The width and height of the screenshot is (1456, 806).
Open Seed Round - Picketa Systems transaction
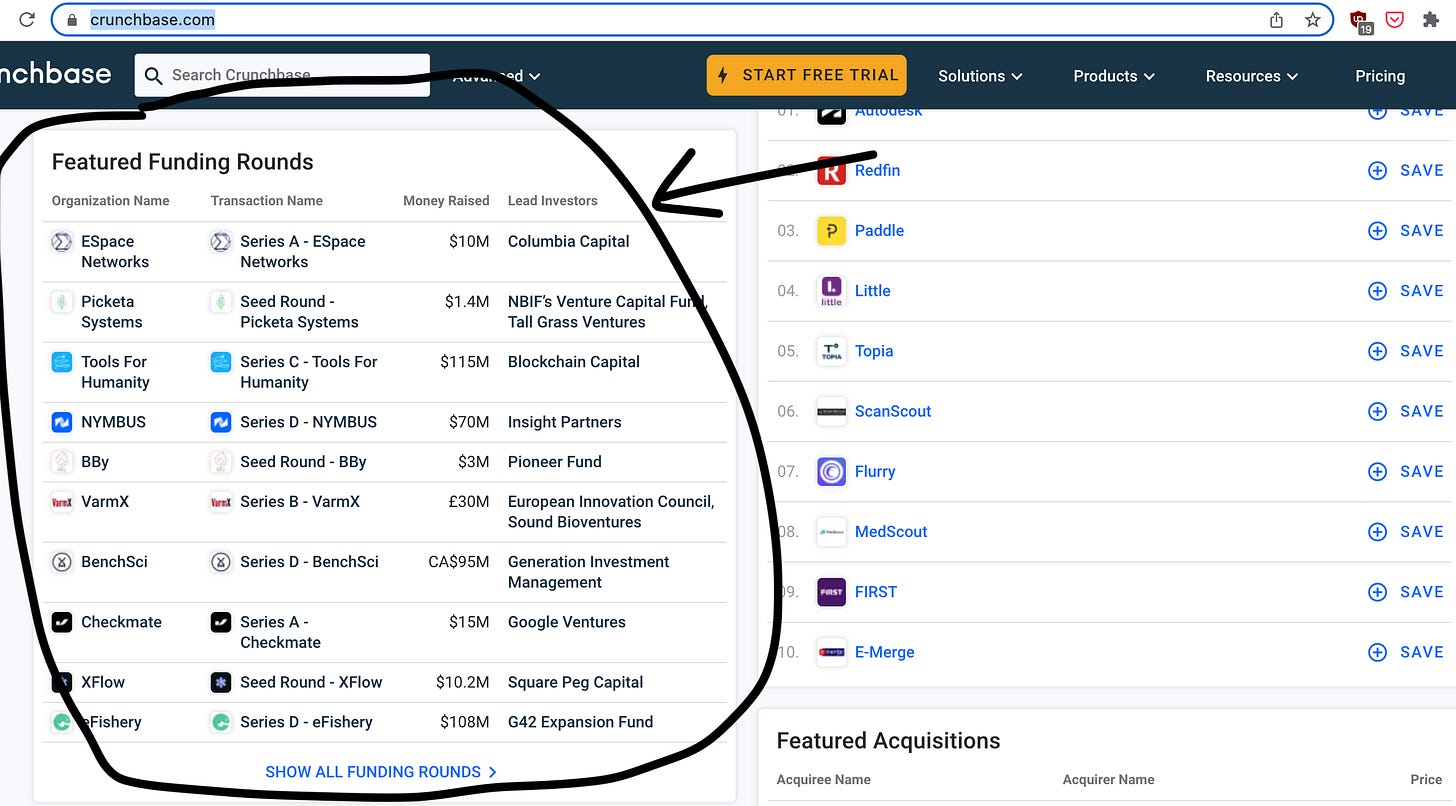pos(299,312)
